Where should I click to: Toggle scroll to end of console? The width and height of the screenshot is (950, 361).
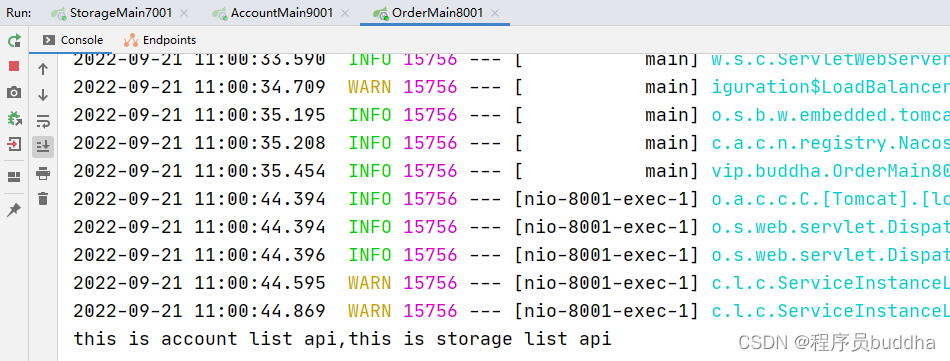click(43, 147)
